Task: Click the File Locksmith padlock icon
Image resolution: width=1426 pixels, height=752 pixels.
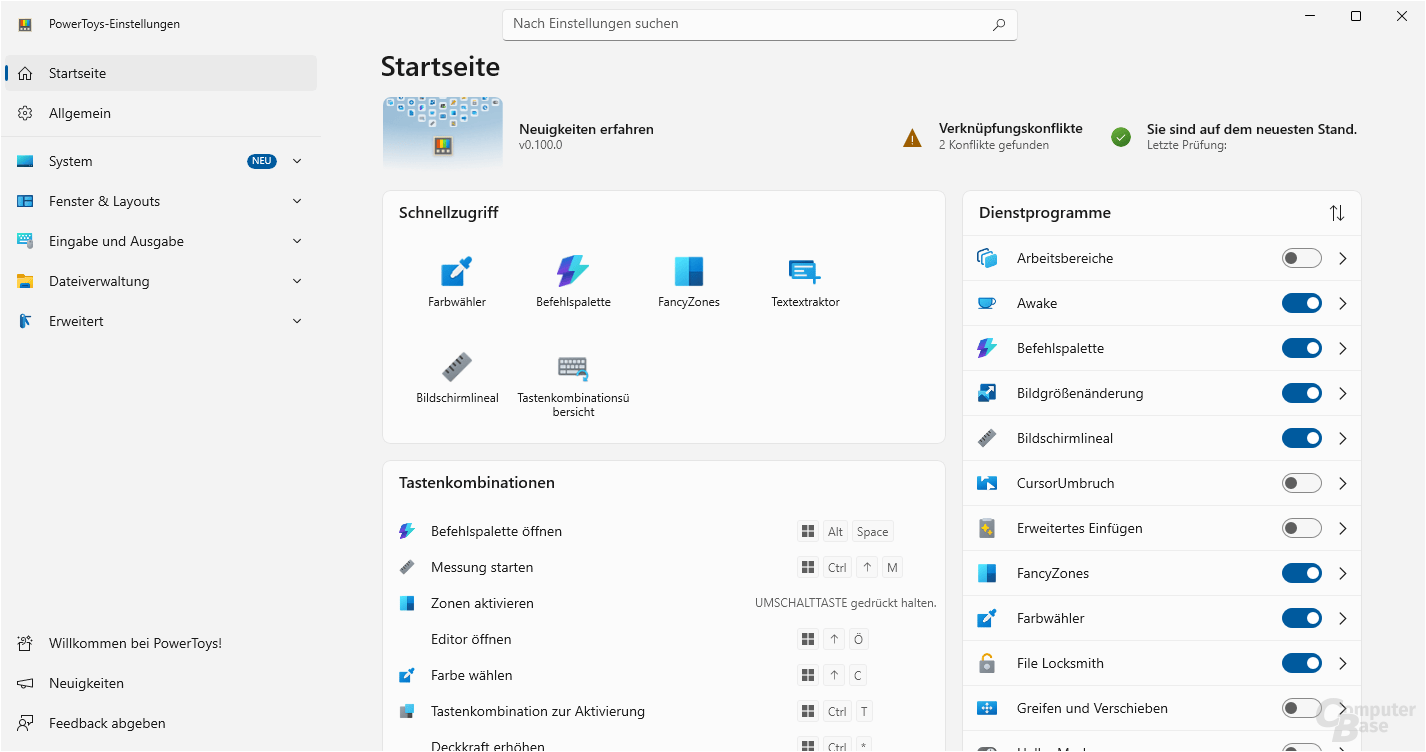Action: tap(987, 663)
